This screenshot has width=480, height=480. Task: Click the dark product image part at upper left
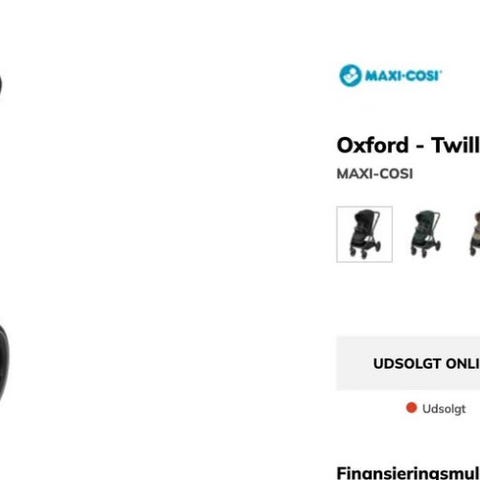tap(1, 85)
